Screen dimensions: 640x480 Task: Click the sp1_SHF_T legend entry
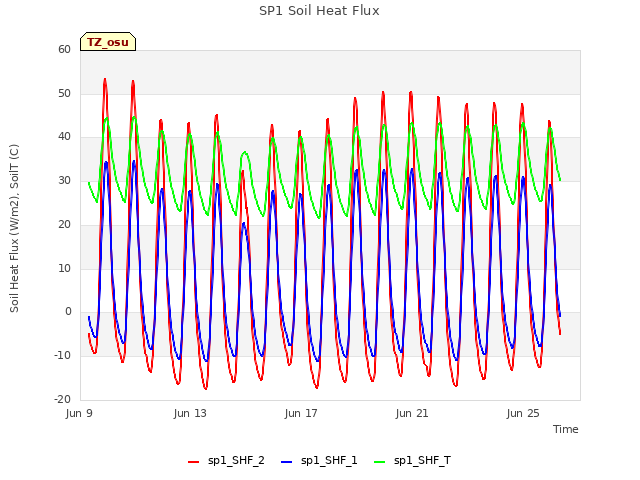(412, 461)
